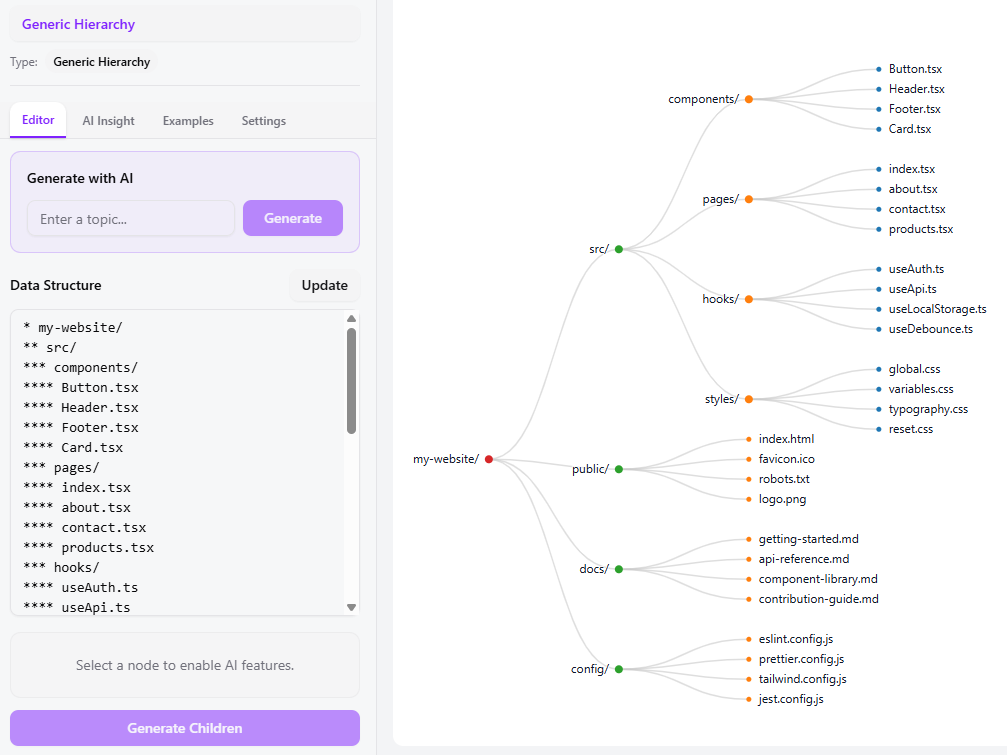1007x755 pixels.
Task: Click the topic input field
Action: point(130,218)
